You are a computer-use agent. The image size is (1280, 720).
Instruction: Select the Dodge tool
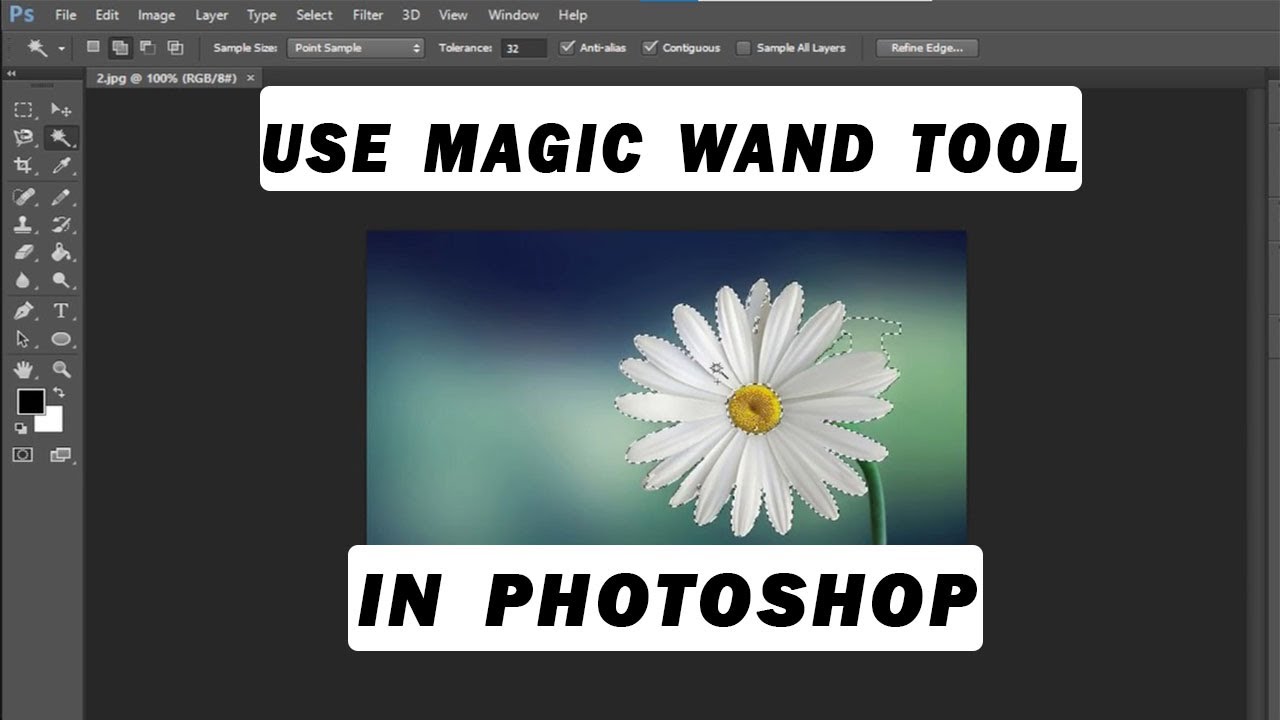coord(61,280)
